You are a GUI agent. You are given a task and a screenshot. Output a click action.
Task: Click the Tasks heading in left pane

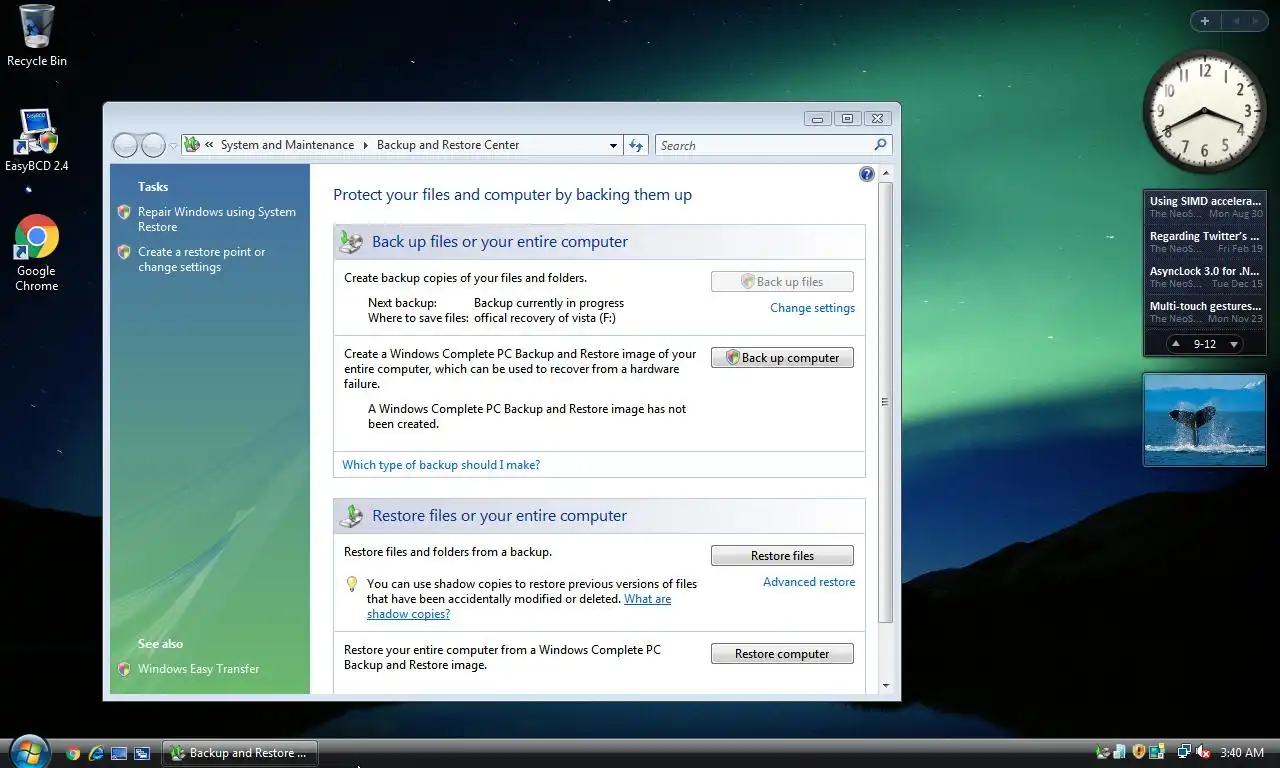(153, 187)
